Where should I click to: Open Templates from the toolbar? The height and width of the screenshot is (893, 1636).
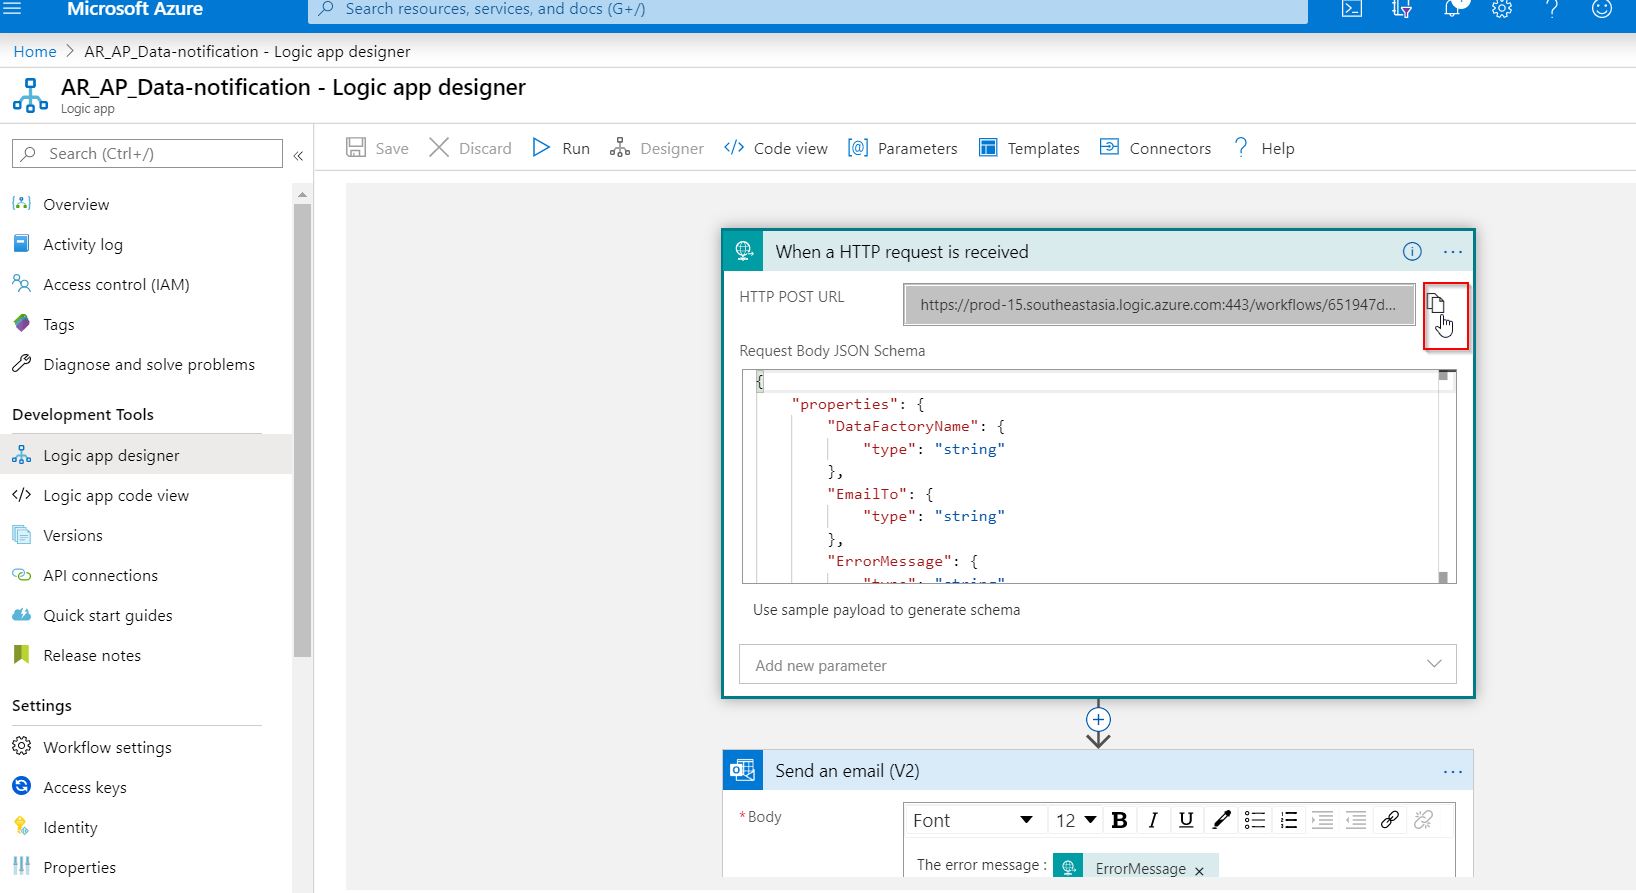tap(1029, 148)
